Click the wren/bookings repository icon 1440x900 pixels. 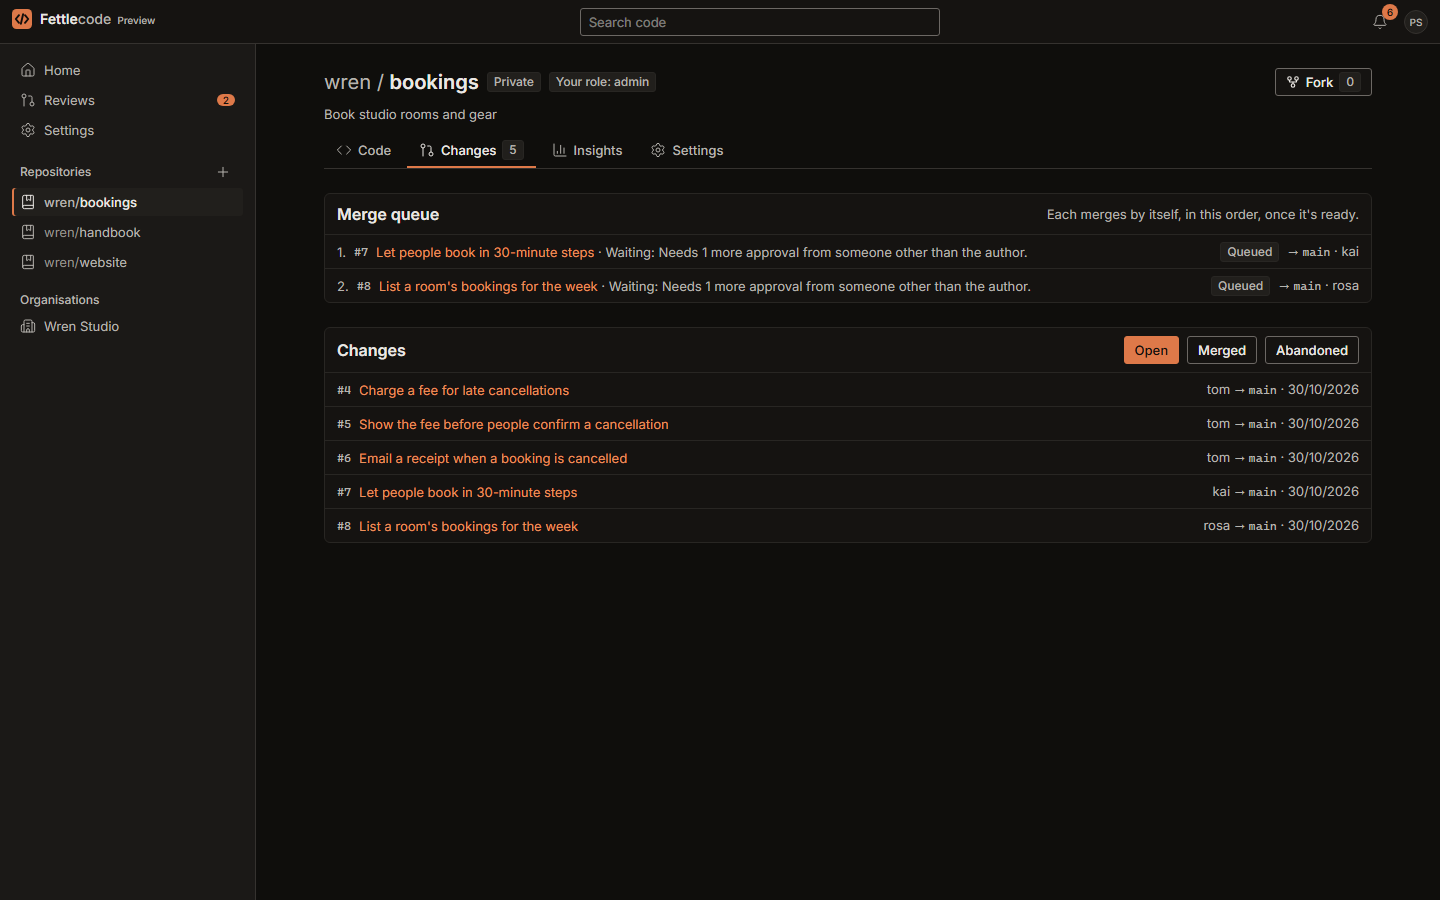click(x=28, y=202)
